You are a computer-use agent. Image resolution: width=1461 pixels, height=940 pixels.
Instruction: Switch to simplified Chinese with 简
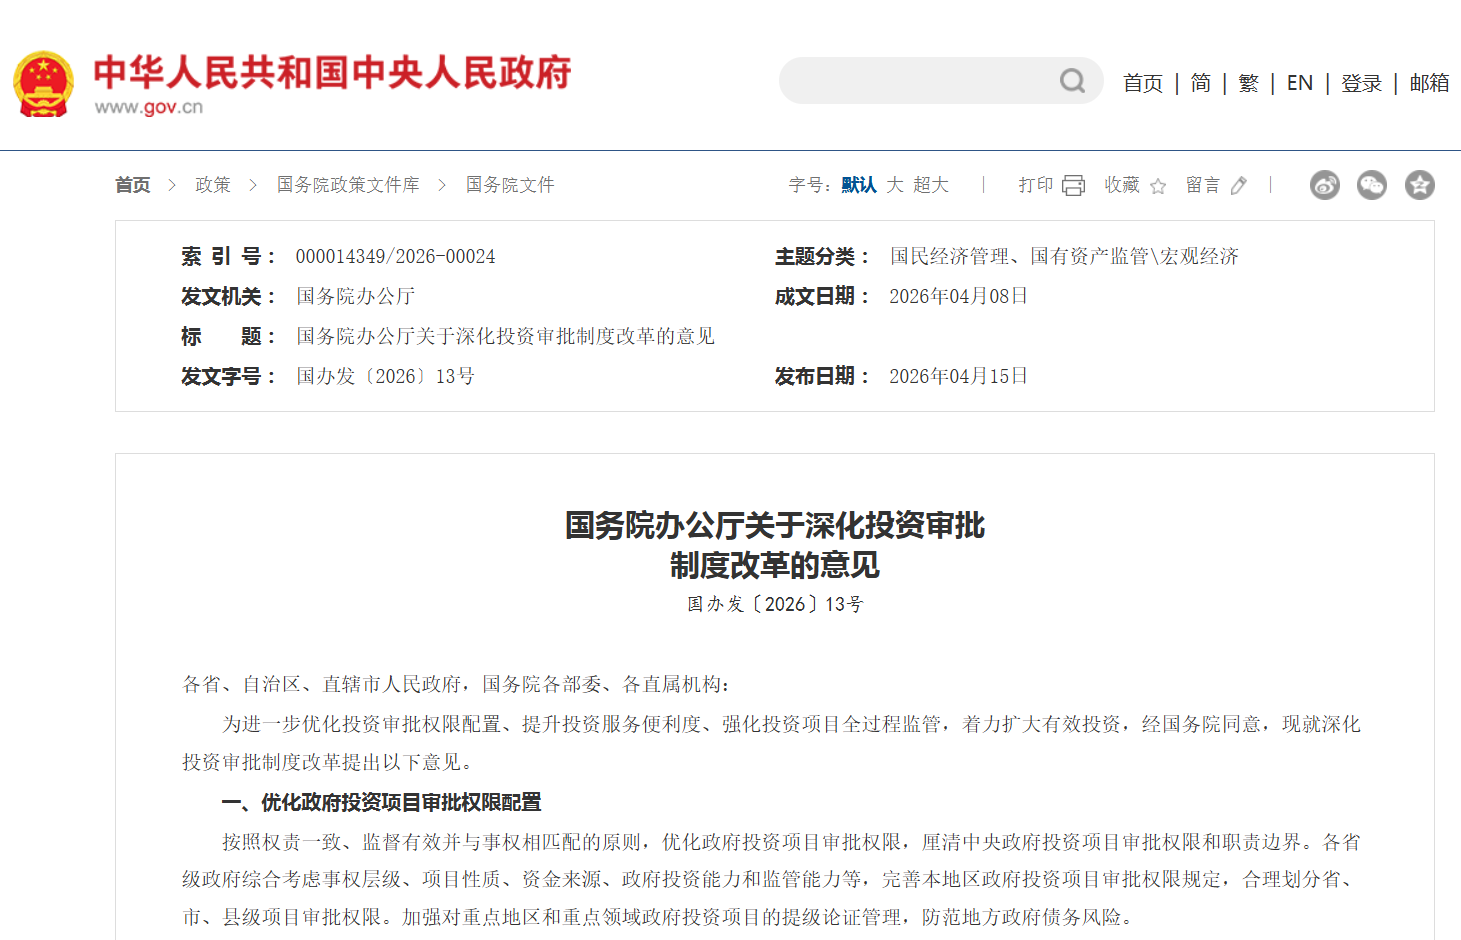pyautogui.click(x=1201, y=83)
